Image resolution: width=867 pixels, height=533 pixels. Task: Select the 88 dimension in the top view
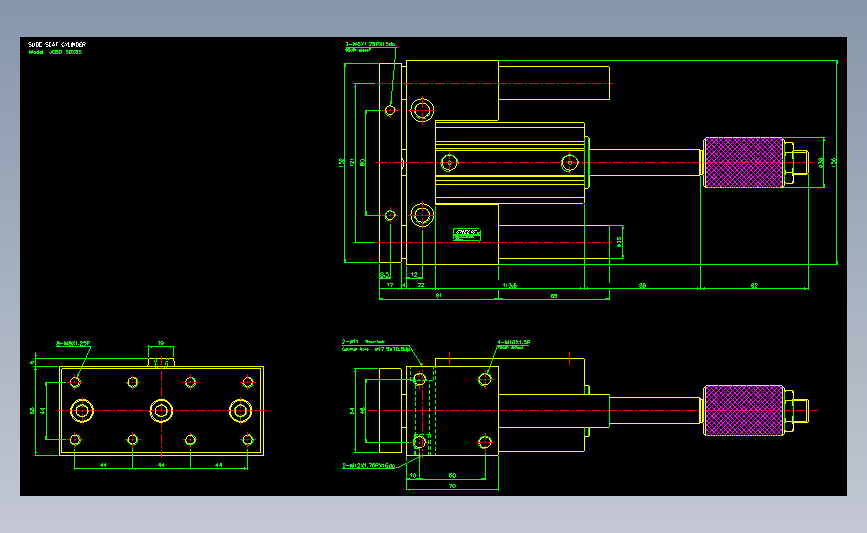coord(642,285)
